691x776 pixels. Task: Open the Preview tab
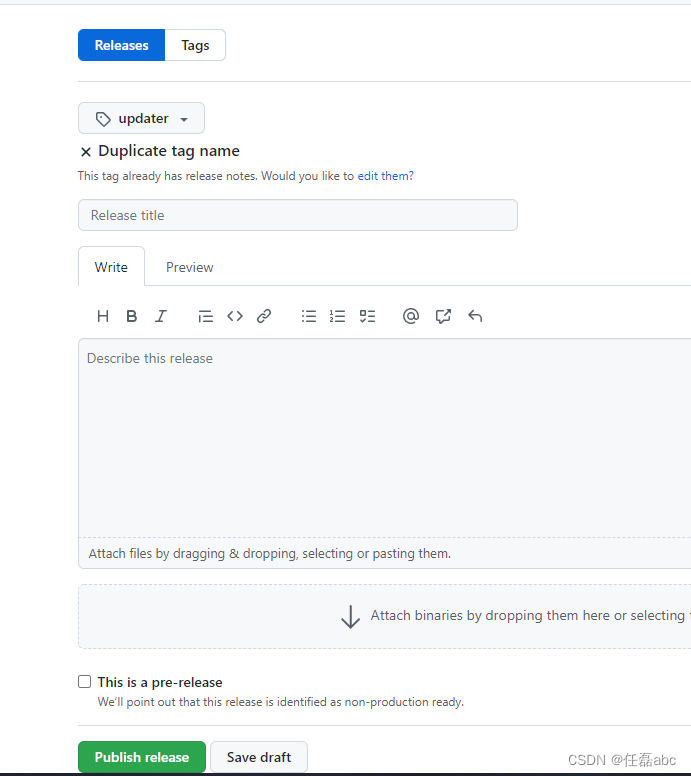tap(189, 267)
